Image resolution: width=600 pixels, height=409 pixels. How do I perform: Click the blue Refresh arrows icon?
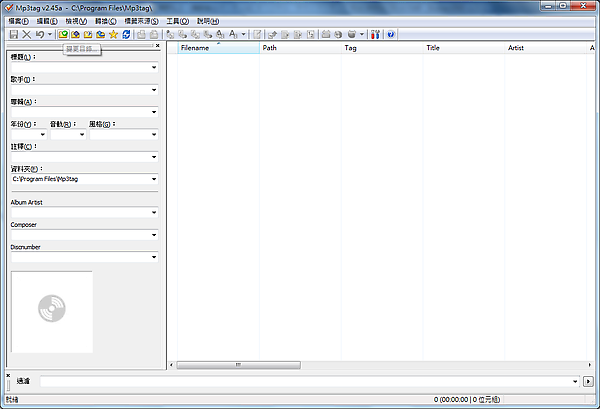click(126, 34)
